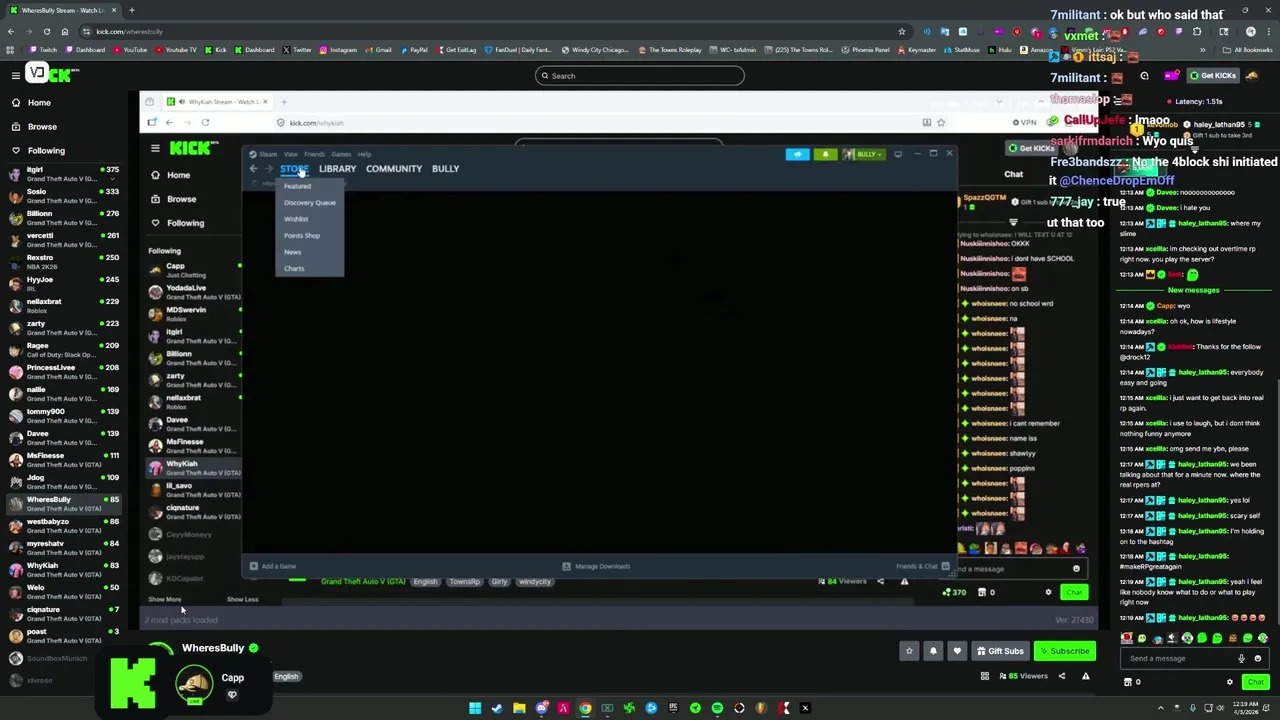Click the star favorite button near Gift Subs

(909, 651)
